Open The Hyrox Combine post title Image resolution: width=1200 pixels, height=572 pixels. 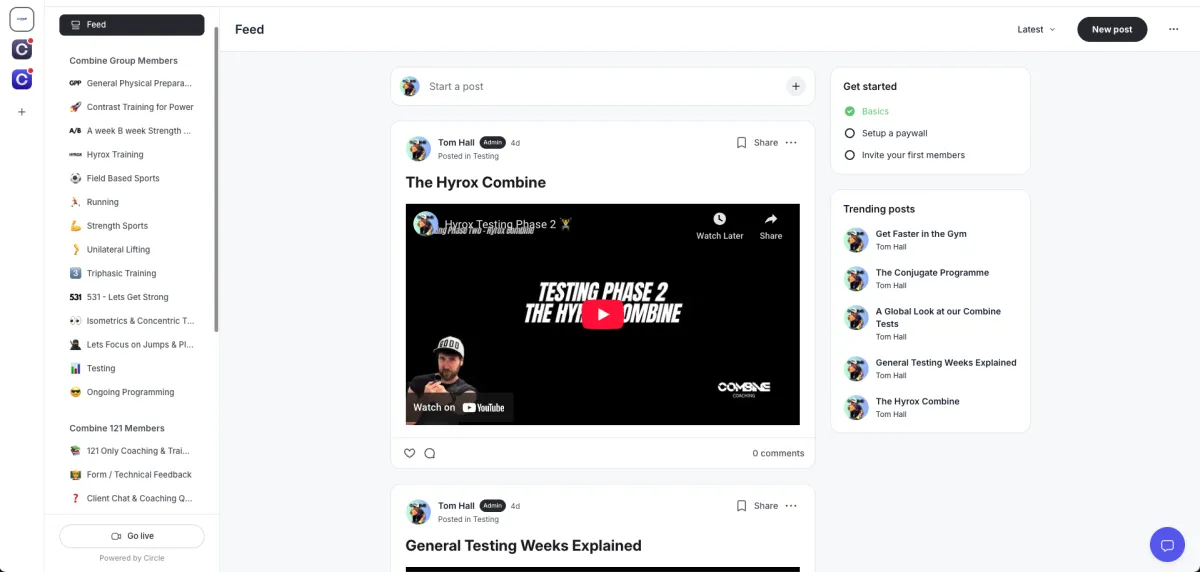[x=476, y=183]
